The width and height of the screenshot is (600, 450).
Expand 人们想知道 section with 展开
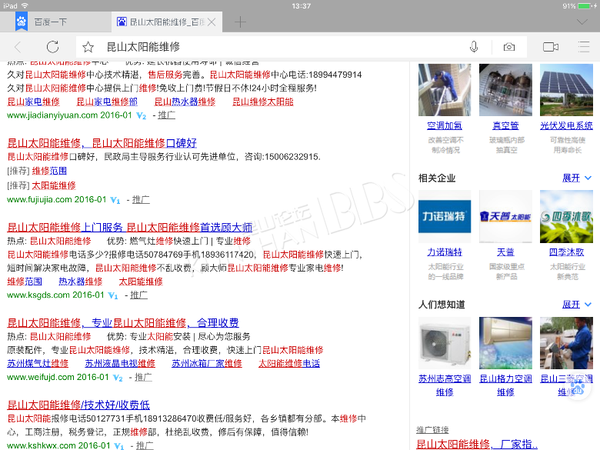click(x=577, y=305)
